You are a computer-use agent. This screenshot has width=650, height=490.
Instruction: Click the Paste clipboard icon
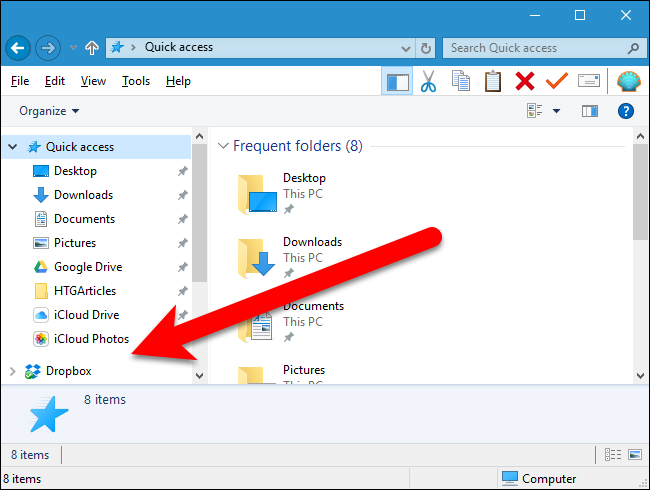tap(493, 81)
